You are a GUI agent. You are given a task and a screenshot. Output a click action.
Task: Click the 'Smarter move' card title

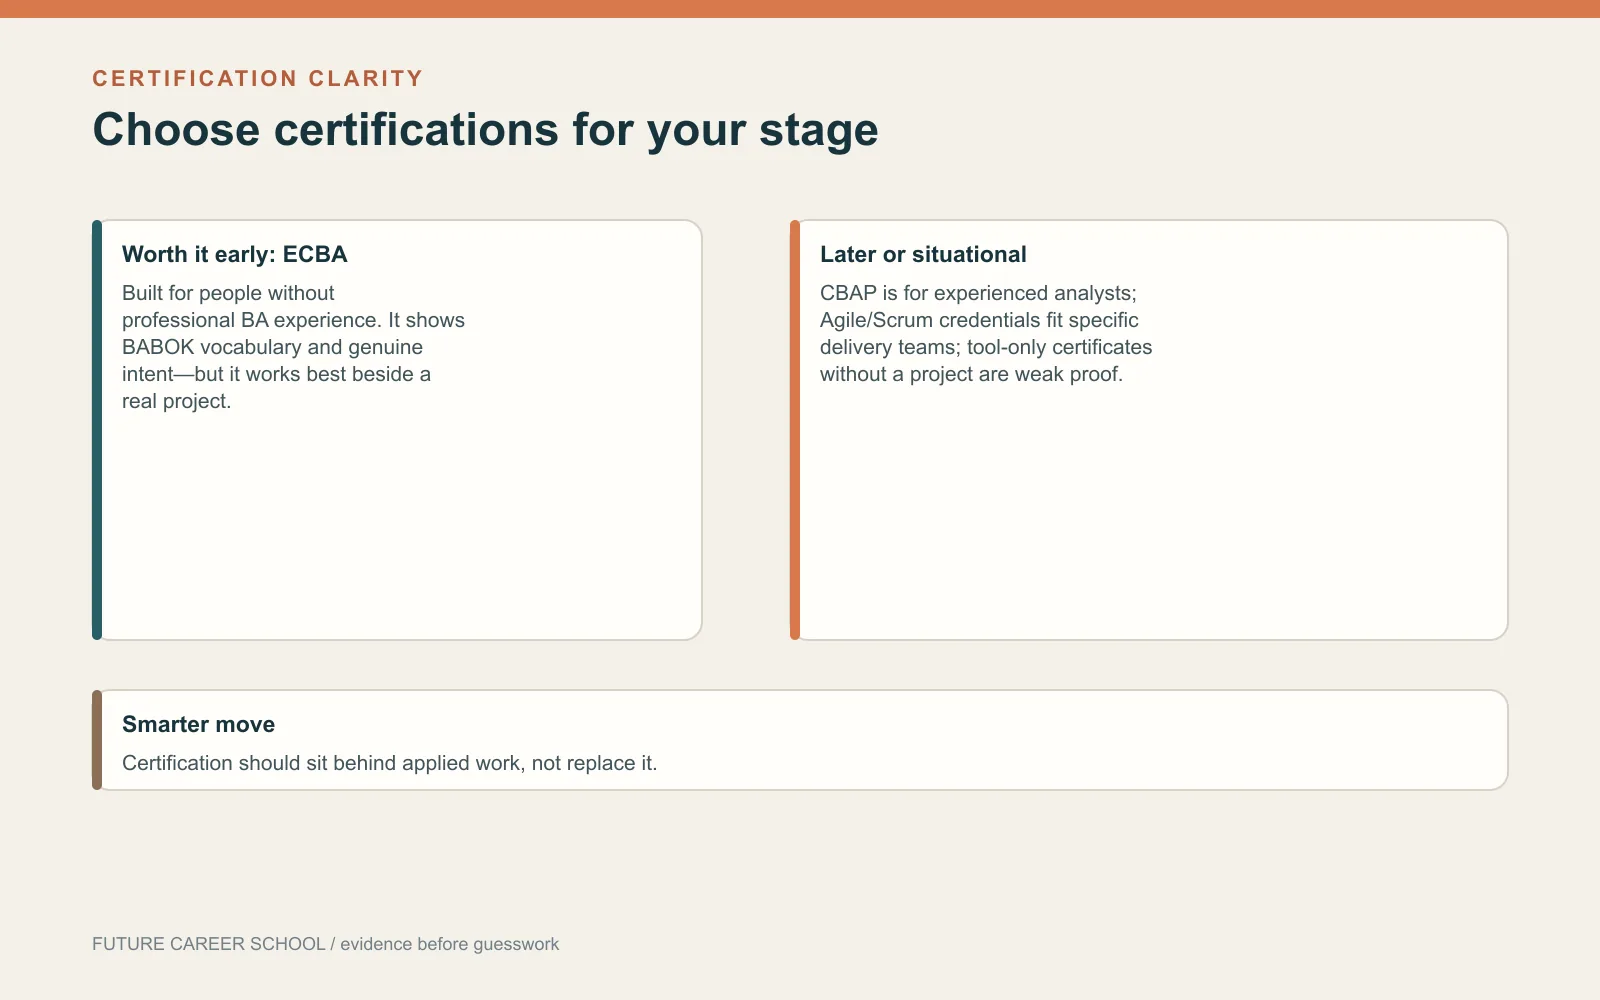click(x=198, y=724)
